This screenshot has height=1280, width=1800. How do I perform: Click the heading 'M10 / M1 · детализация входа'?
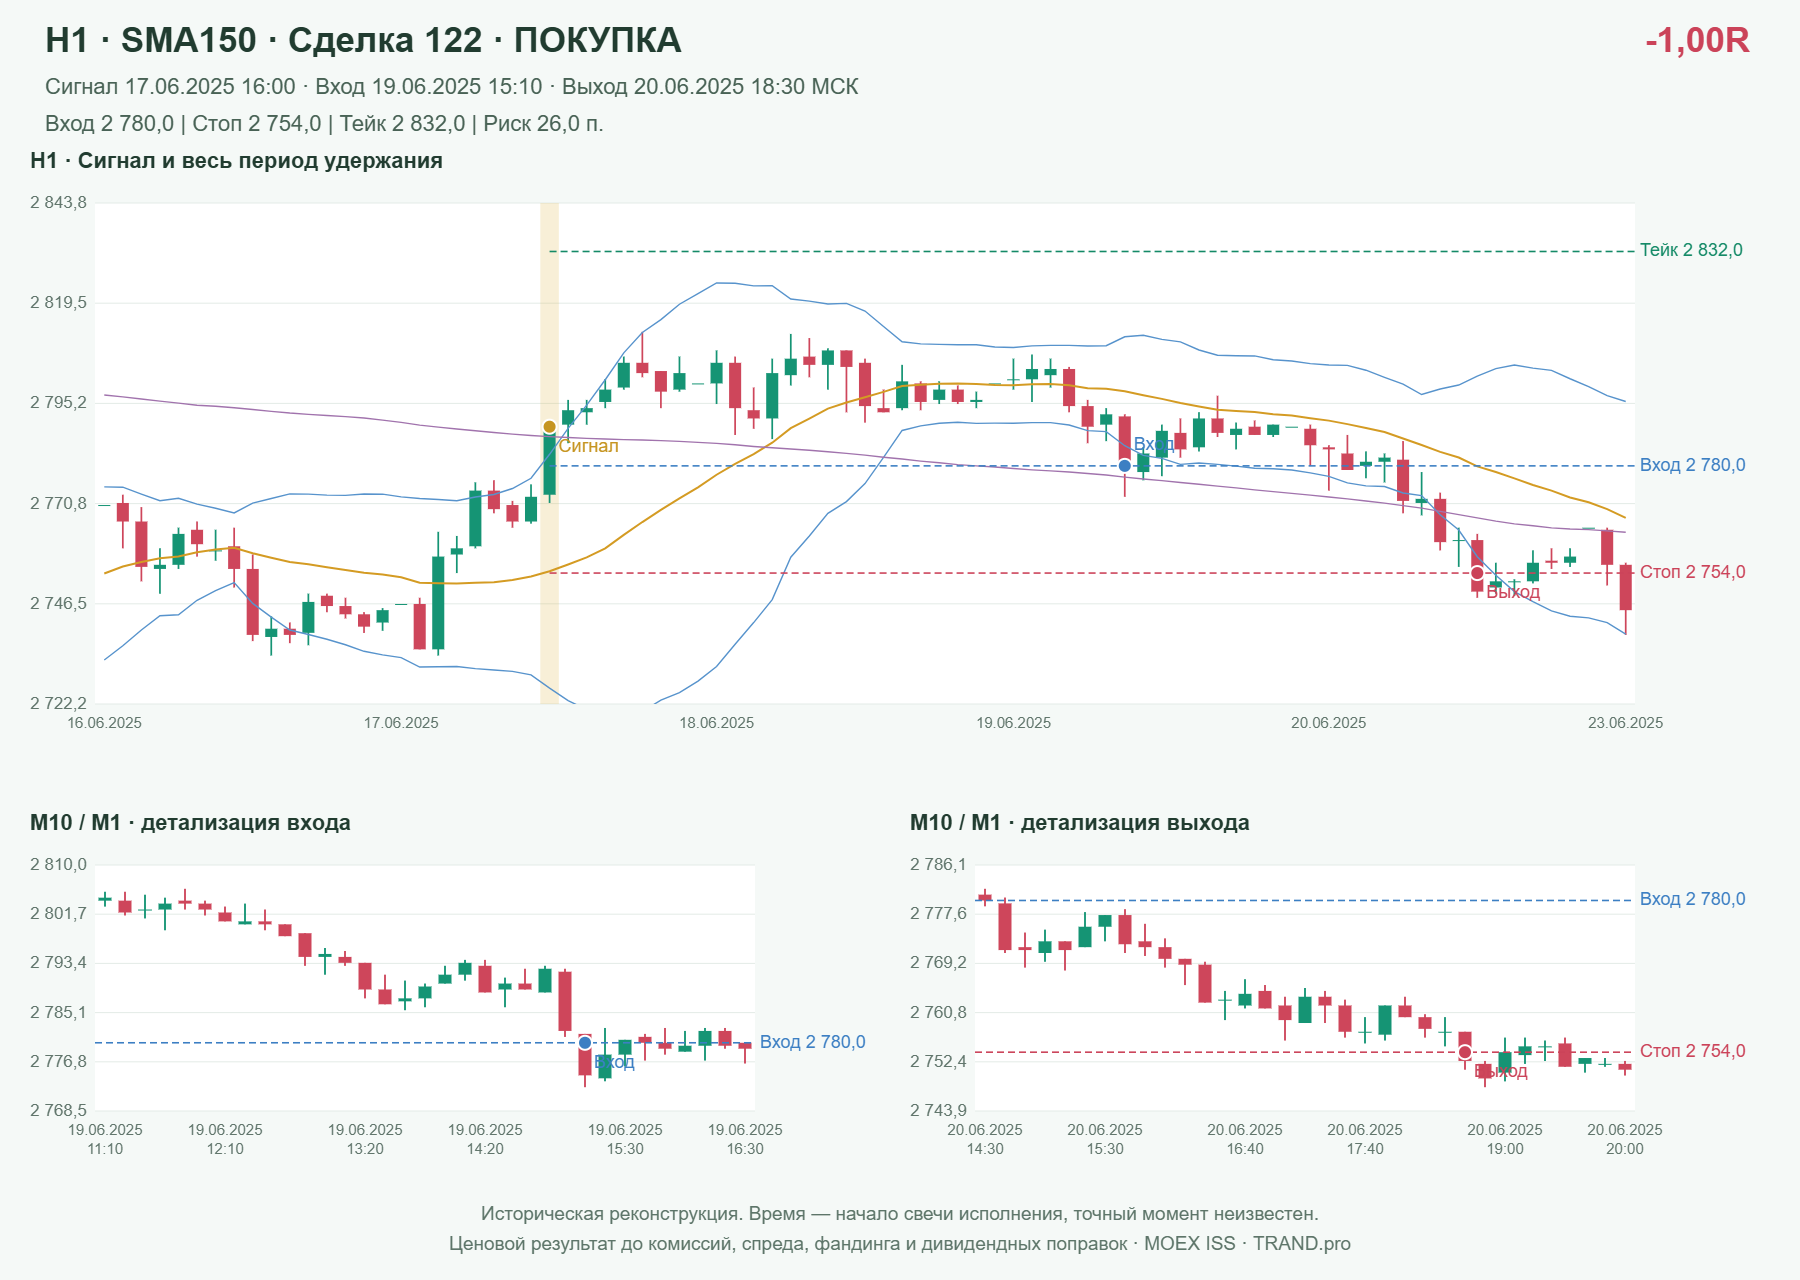[190, 823]
